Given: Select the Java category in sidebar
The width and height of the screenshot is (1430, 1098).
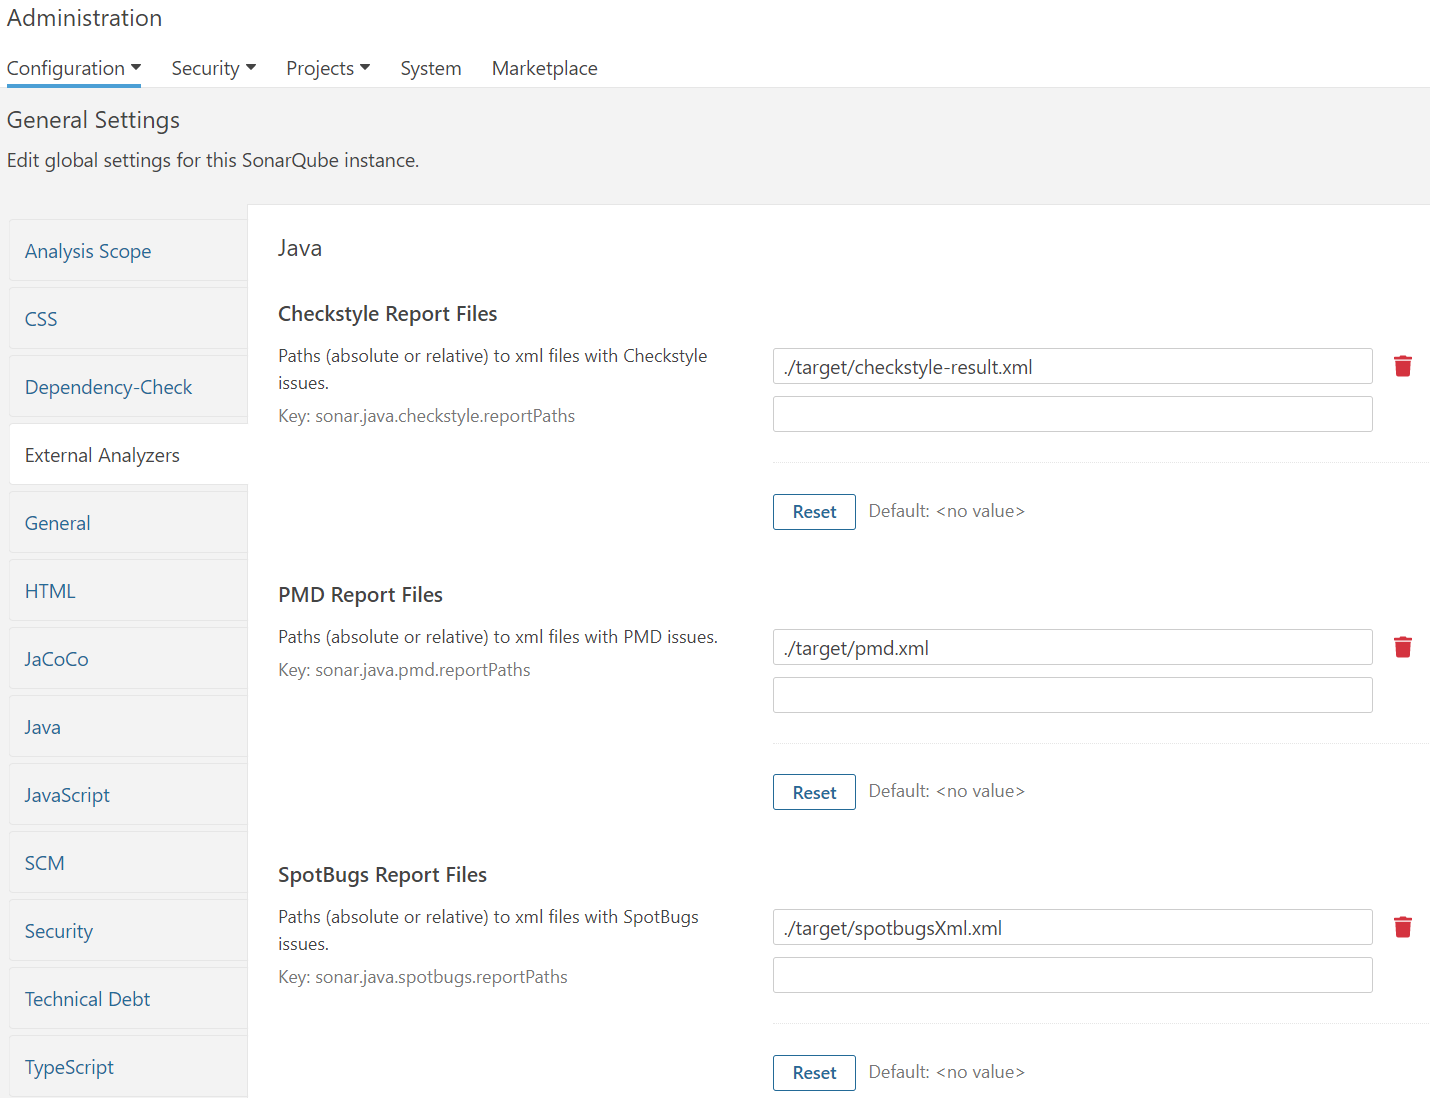Looking at the screenshot, I should (x=129, y=727).
